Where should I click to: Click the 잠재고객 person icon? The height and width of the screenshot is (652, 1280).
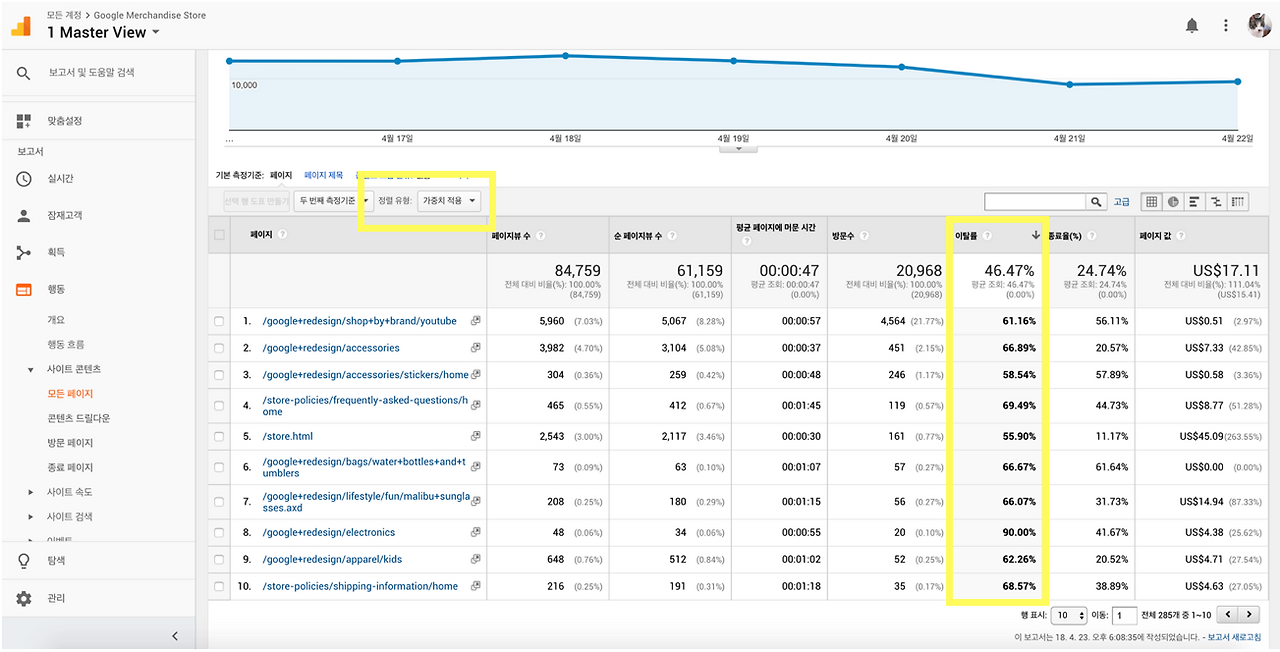click(x=24, y=216)
